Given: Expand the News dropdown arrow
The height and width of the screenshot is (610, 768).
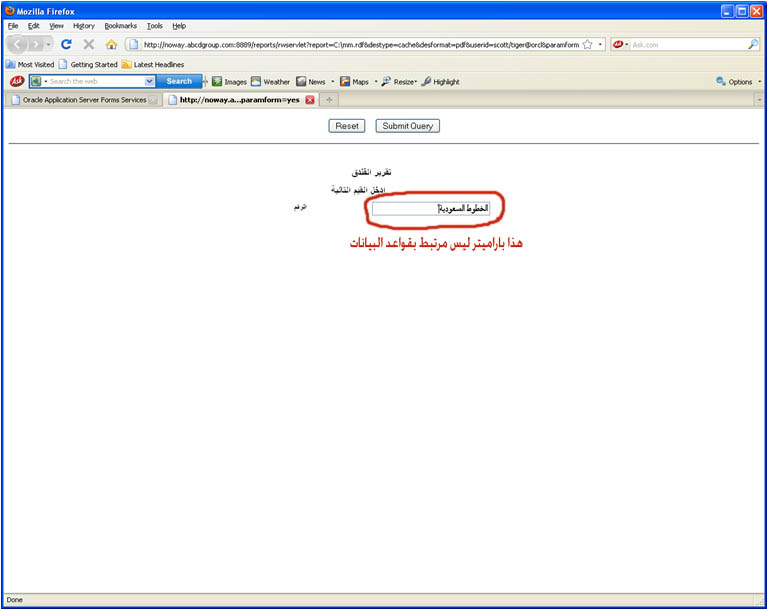Looking at the screenshot, I should pyautogui.click(x=333, y=82).
